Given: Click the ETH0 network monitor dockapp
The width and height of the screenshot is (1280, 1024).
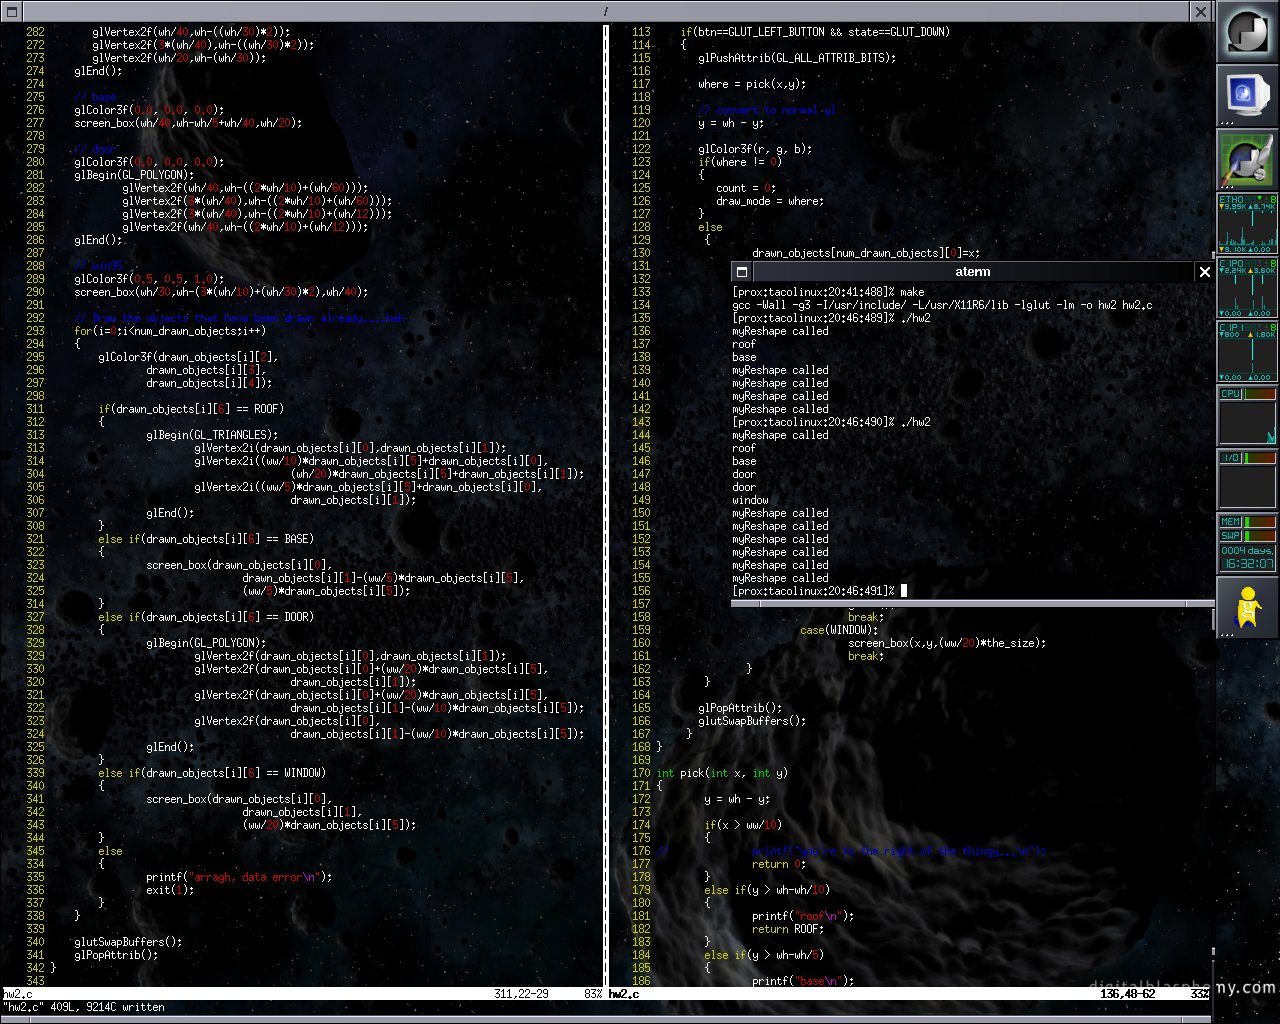Looking at the screenshot, I should pyautogui.click(x=1247, y=224).
